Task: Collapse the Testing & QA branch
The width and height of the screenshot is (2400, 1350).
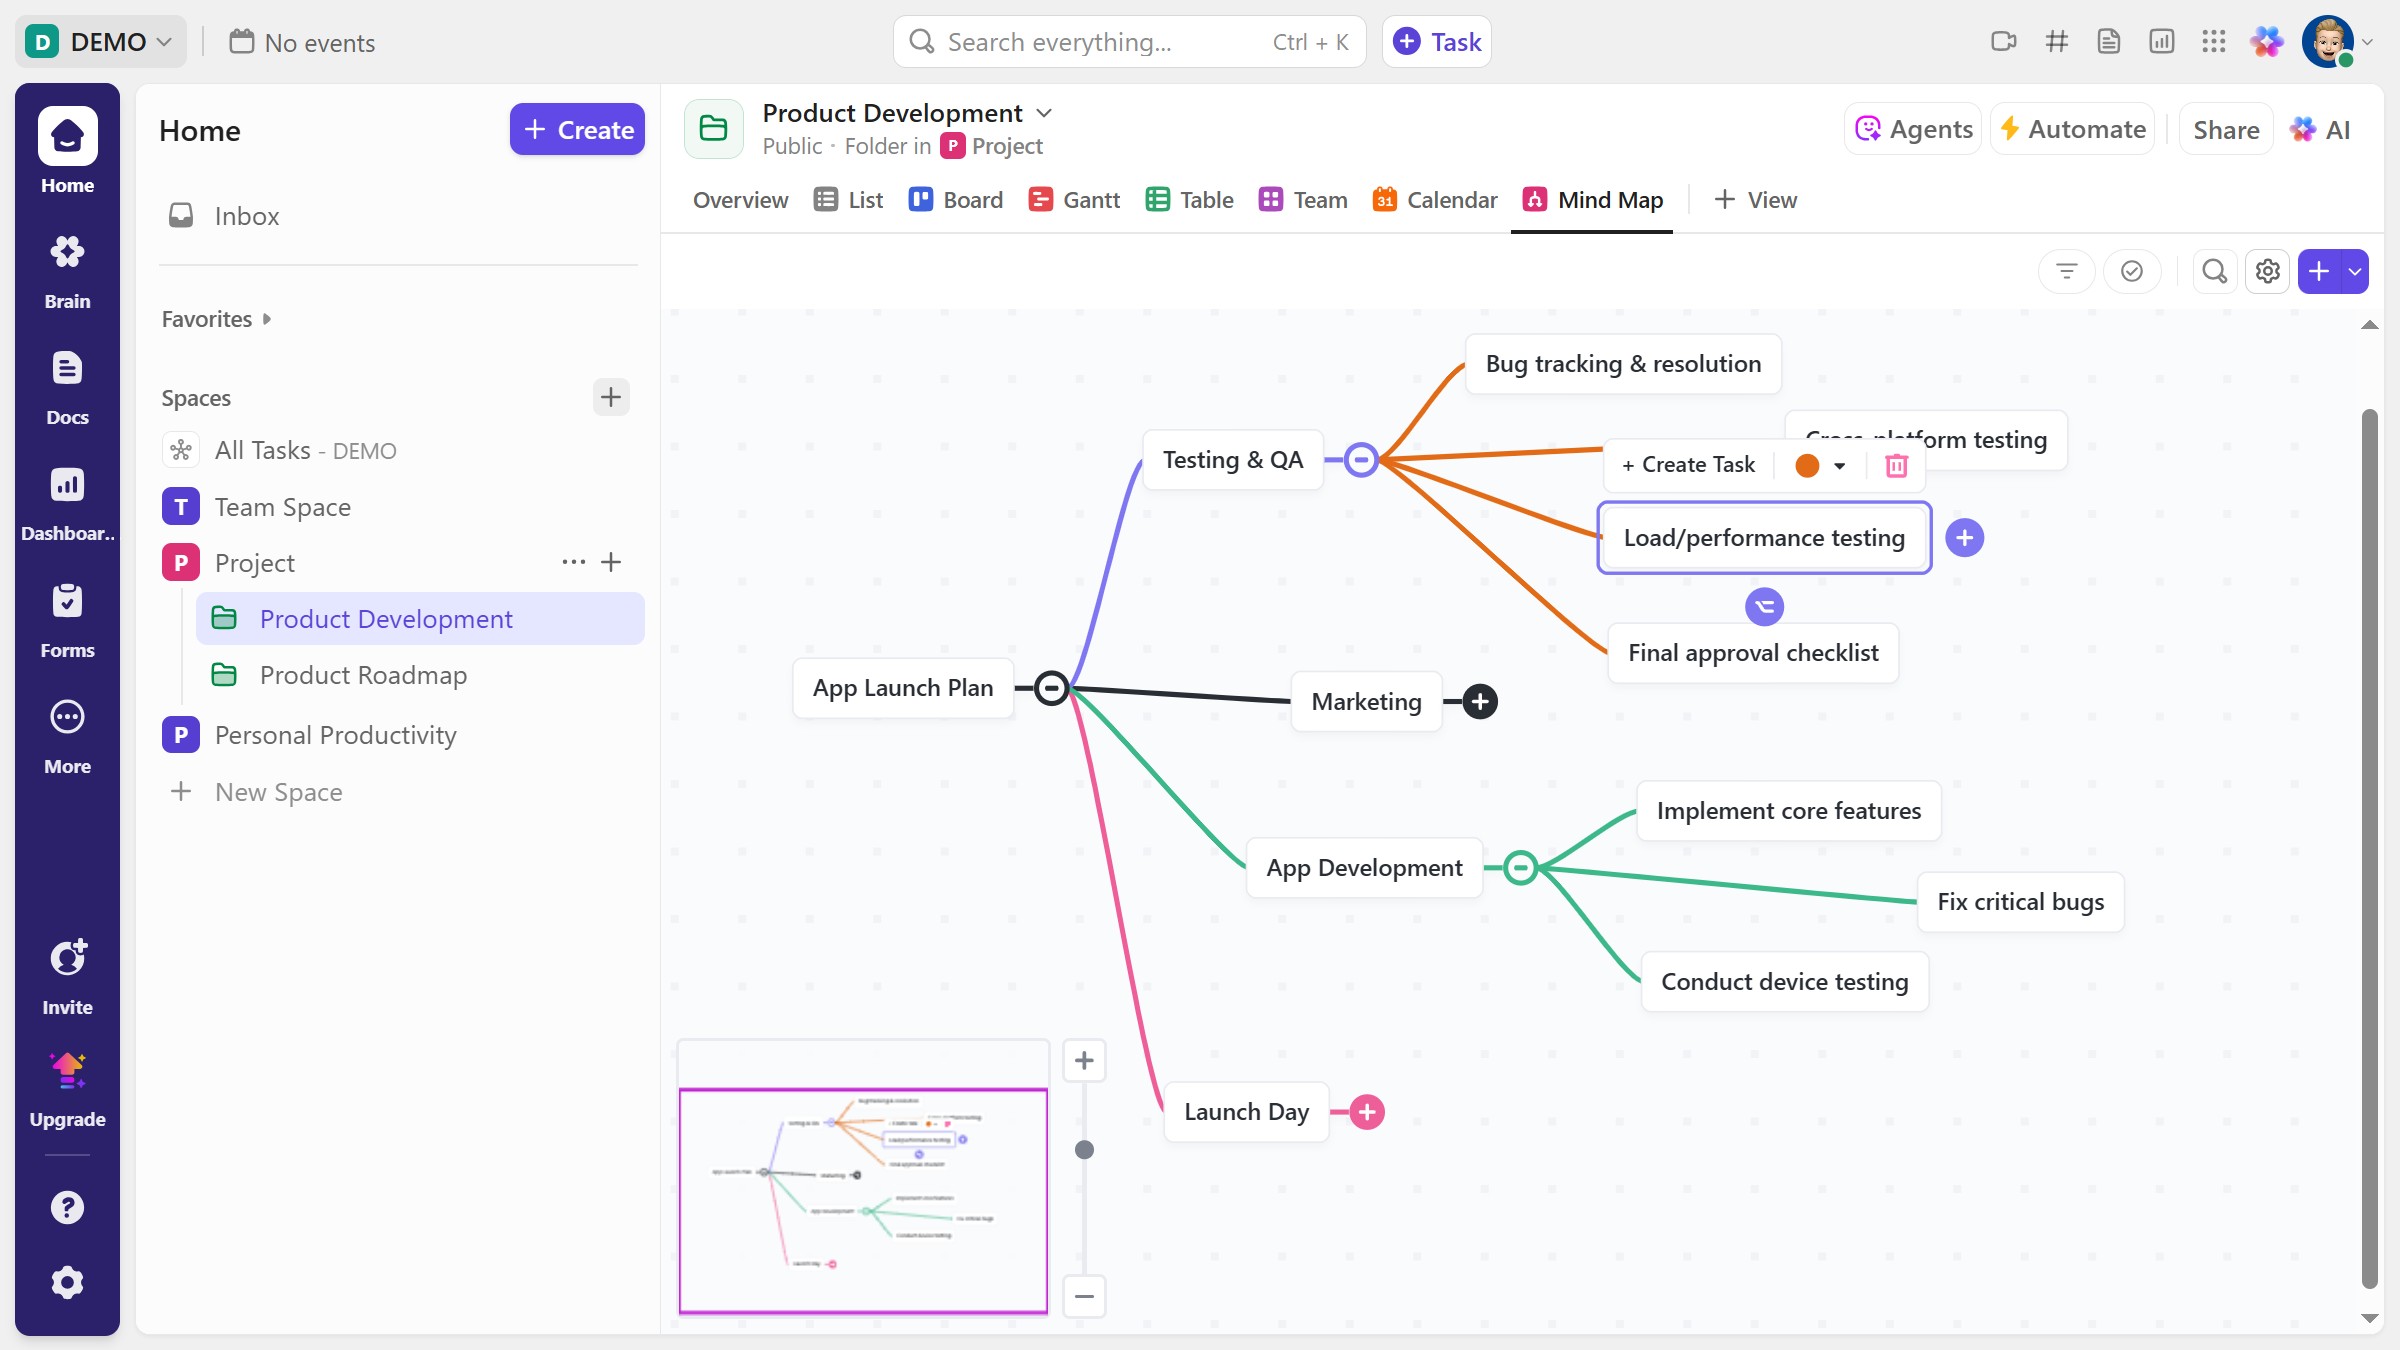Action: pyautogui.click(x=1360, y=460)
